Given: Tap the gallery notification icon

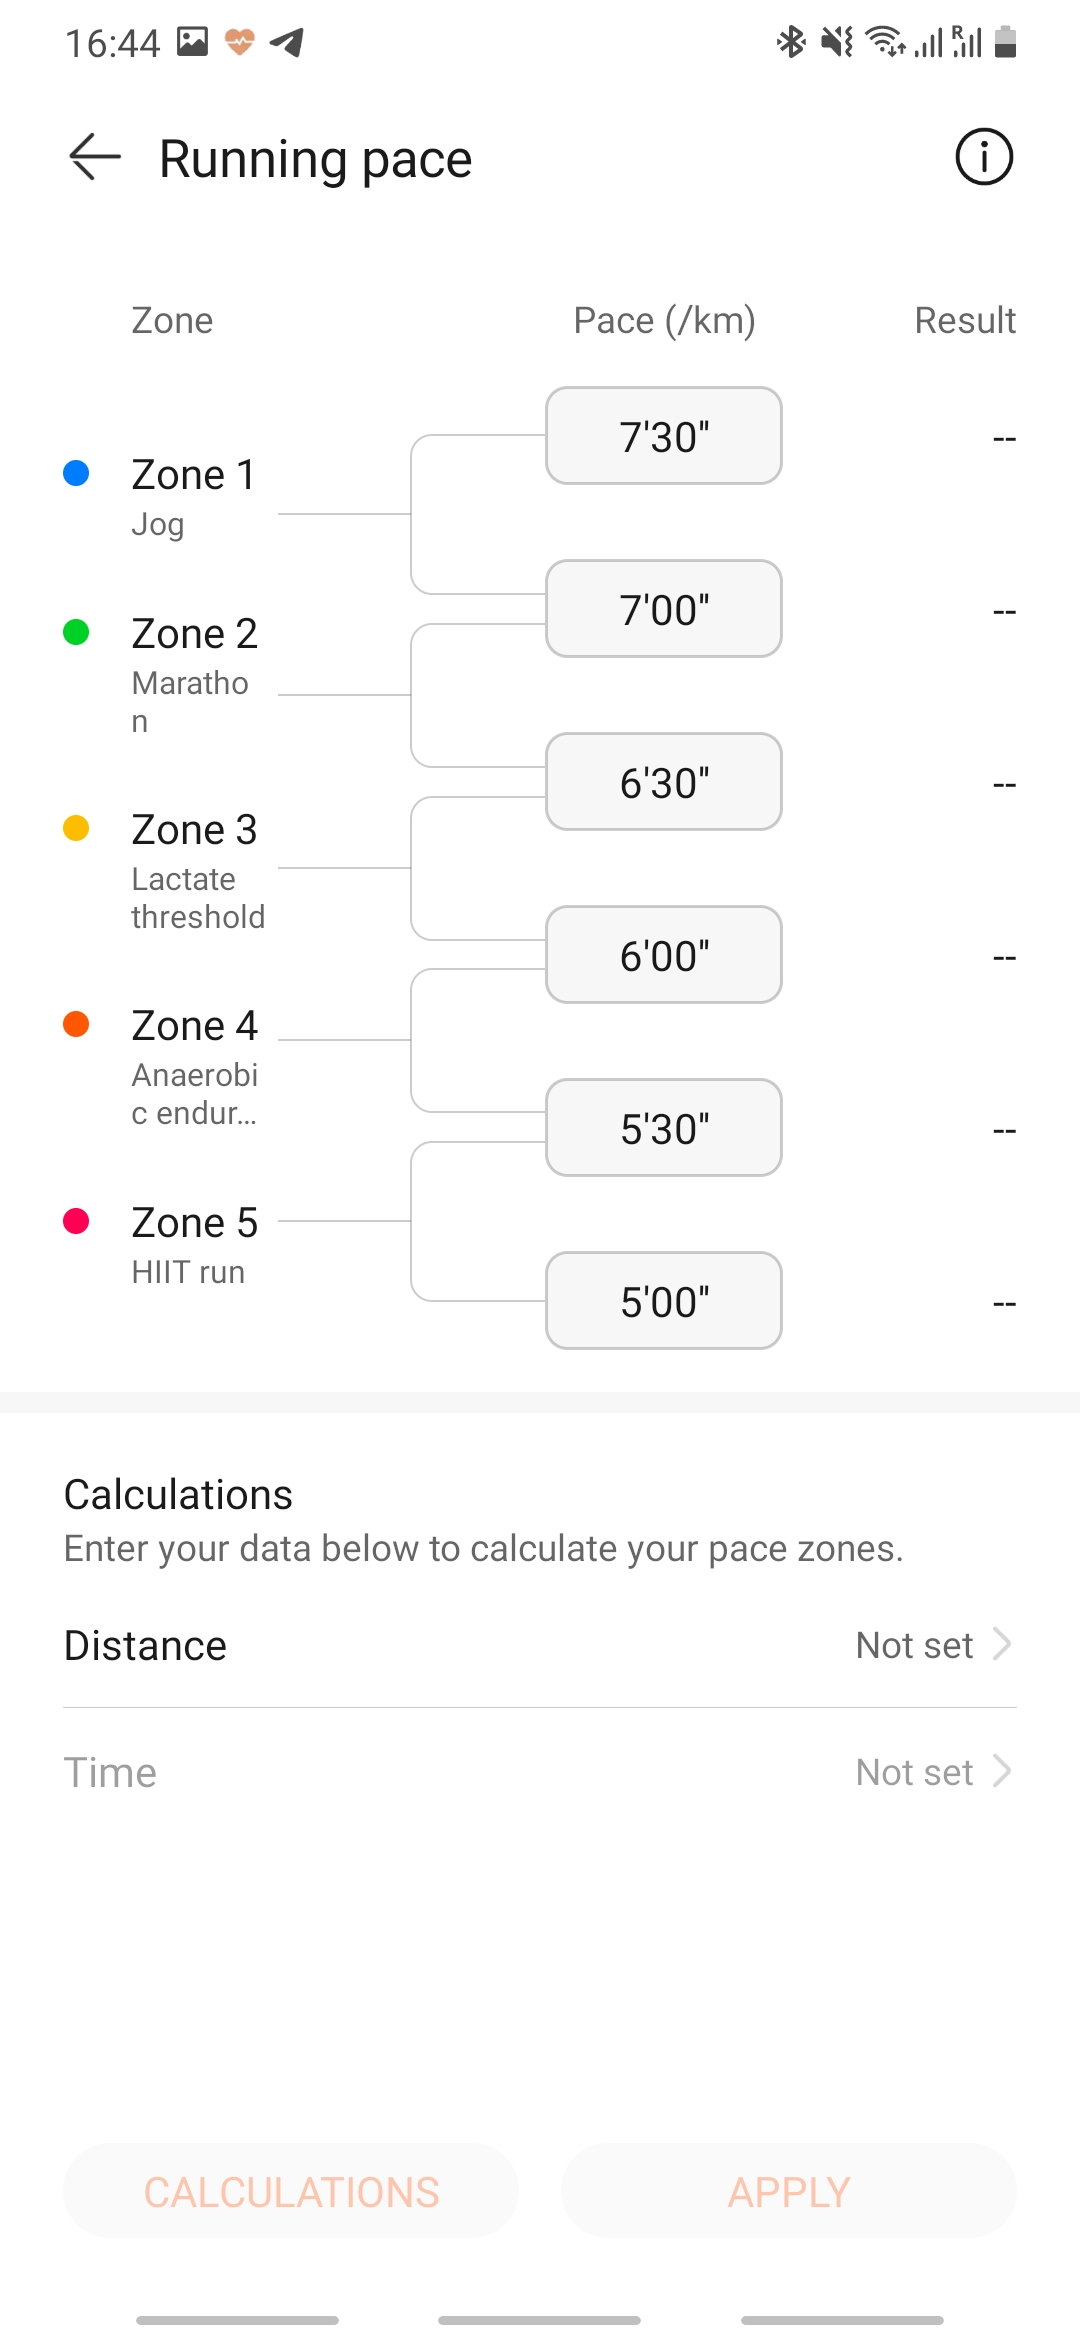Looking at the screenshot, I should click(192, 42).
